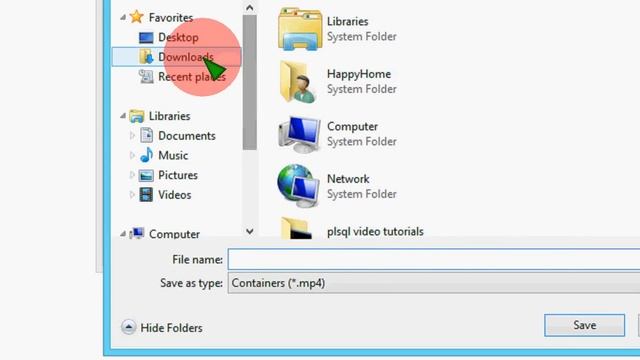Click the sidebar scrollbar down arrow
The image size is (640, 360).
point(249,231)
